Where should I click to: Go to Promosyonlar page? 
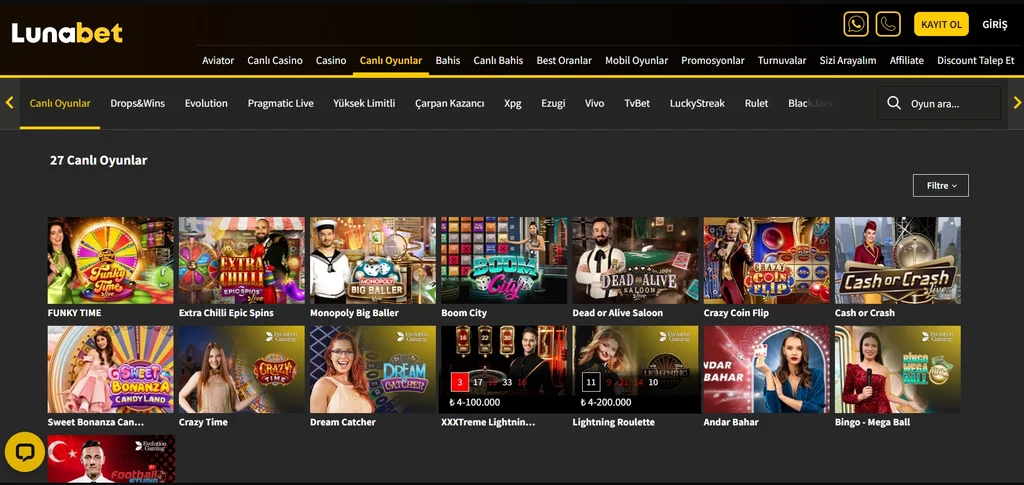pyautogui.click(x=712, y=60)
